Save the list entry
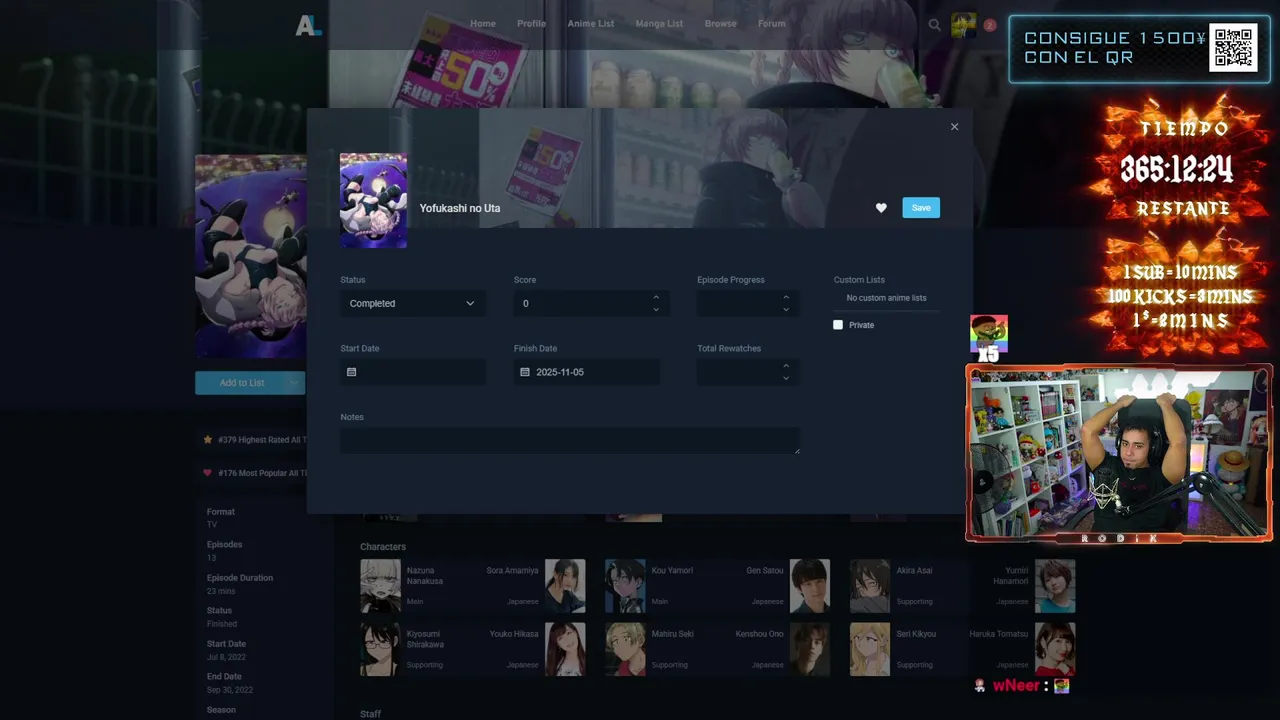Screen dimensions: 1280x720 click(921, 208)
